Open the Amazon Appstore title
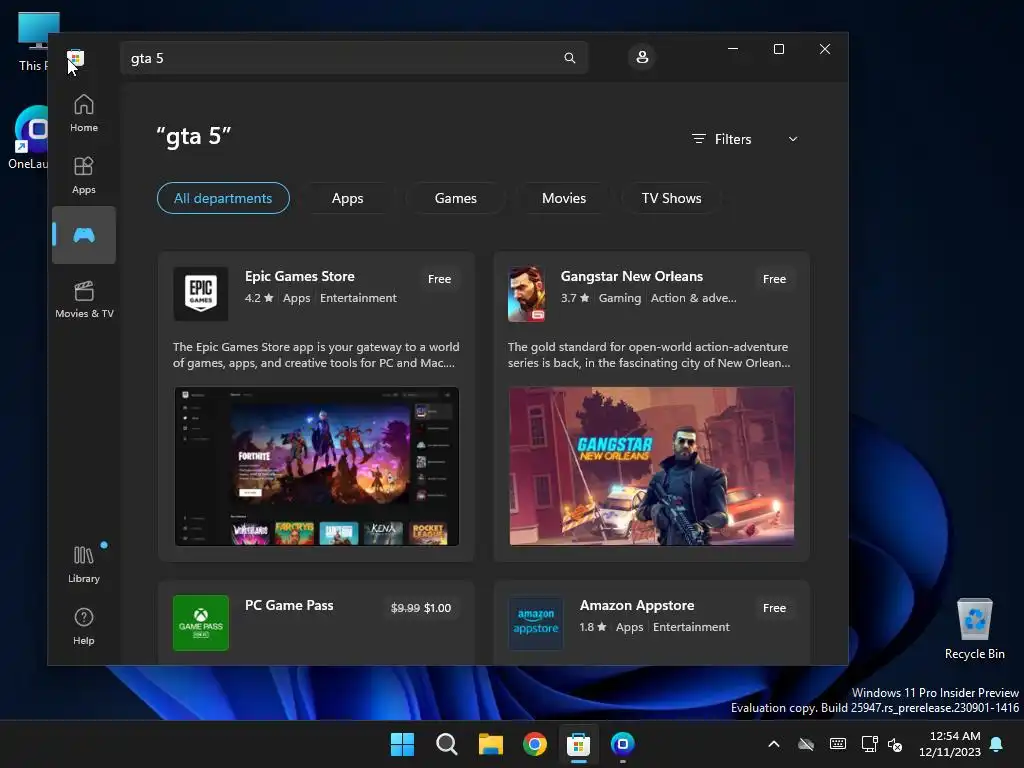 637,605
